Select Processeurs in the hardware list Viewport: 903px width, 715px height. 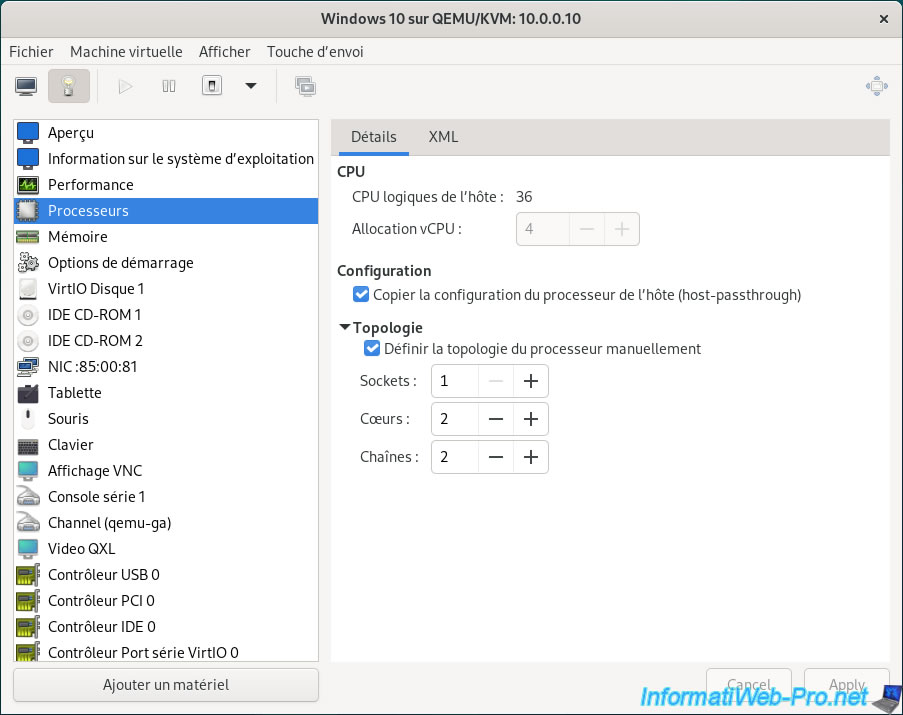click(x=166, y=211)
